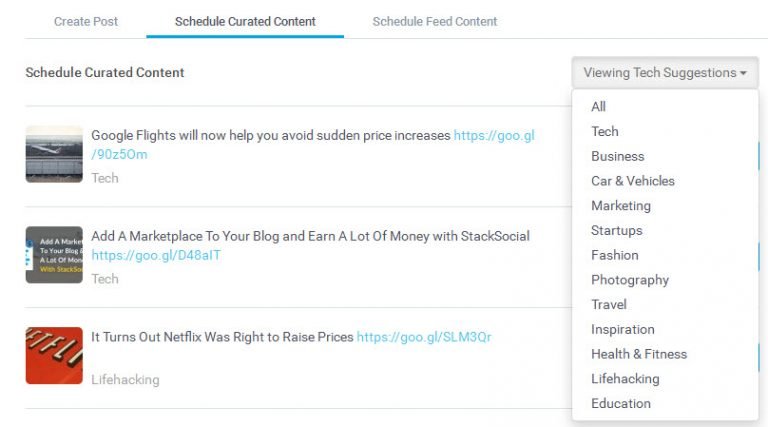Image resolution: width=768 pixels, height=427 pixels.
Task: Choose Tech category in dropdown list
Action: (605, 131)
